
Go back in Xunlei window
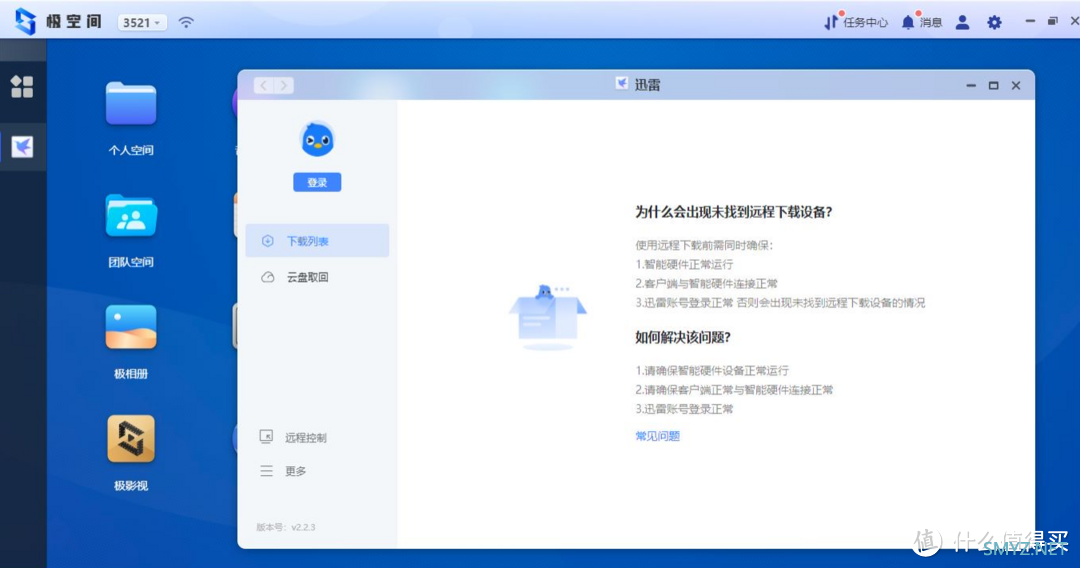pos(264,85)
